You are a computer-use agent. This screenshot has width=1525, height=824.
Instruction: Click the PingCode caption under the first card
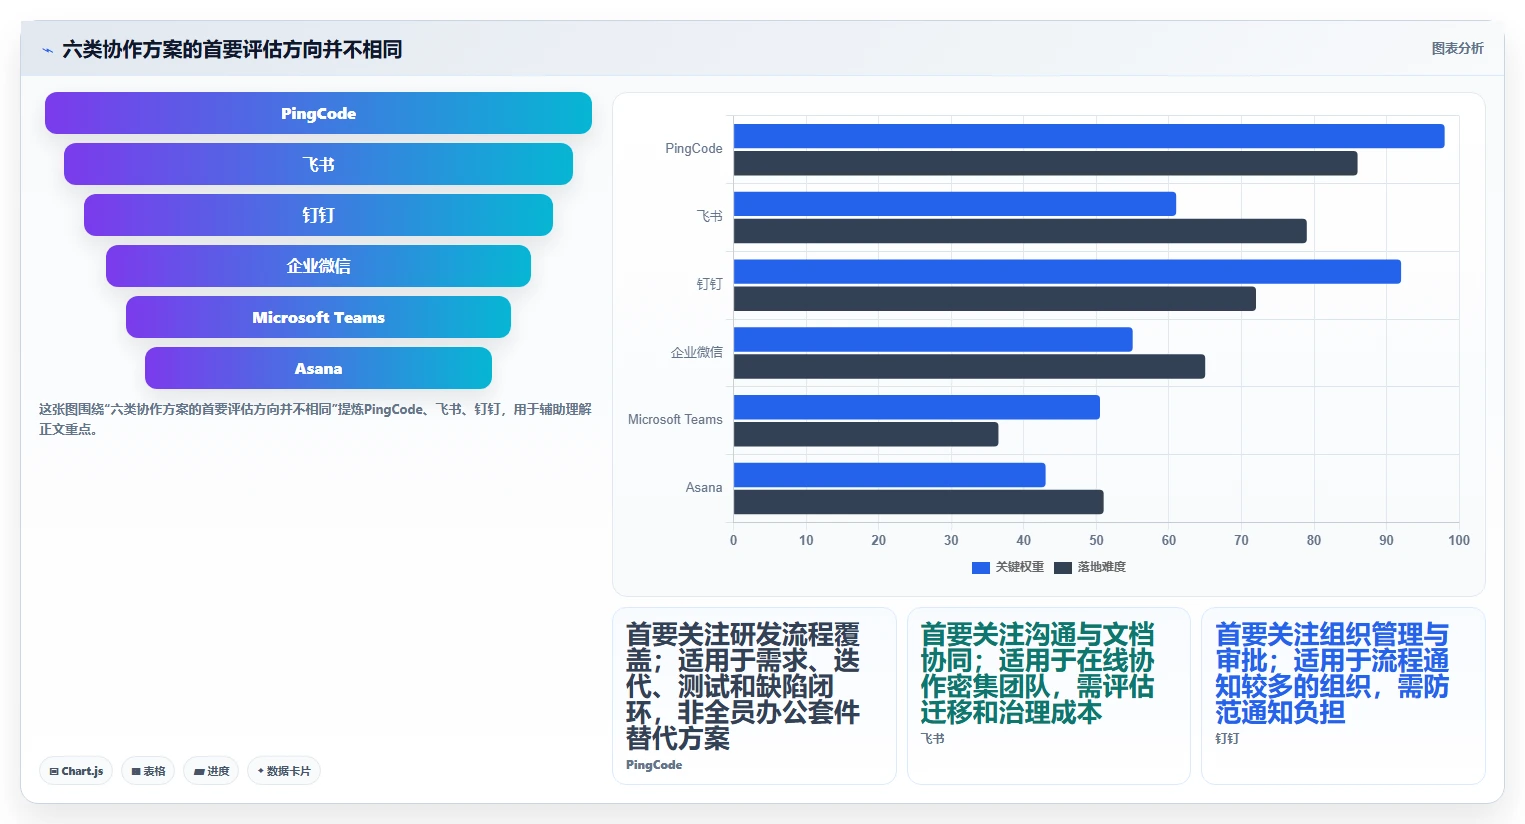pyautogui.click(x=654, y=765)
